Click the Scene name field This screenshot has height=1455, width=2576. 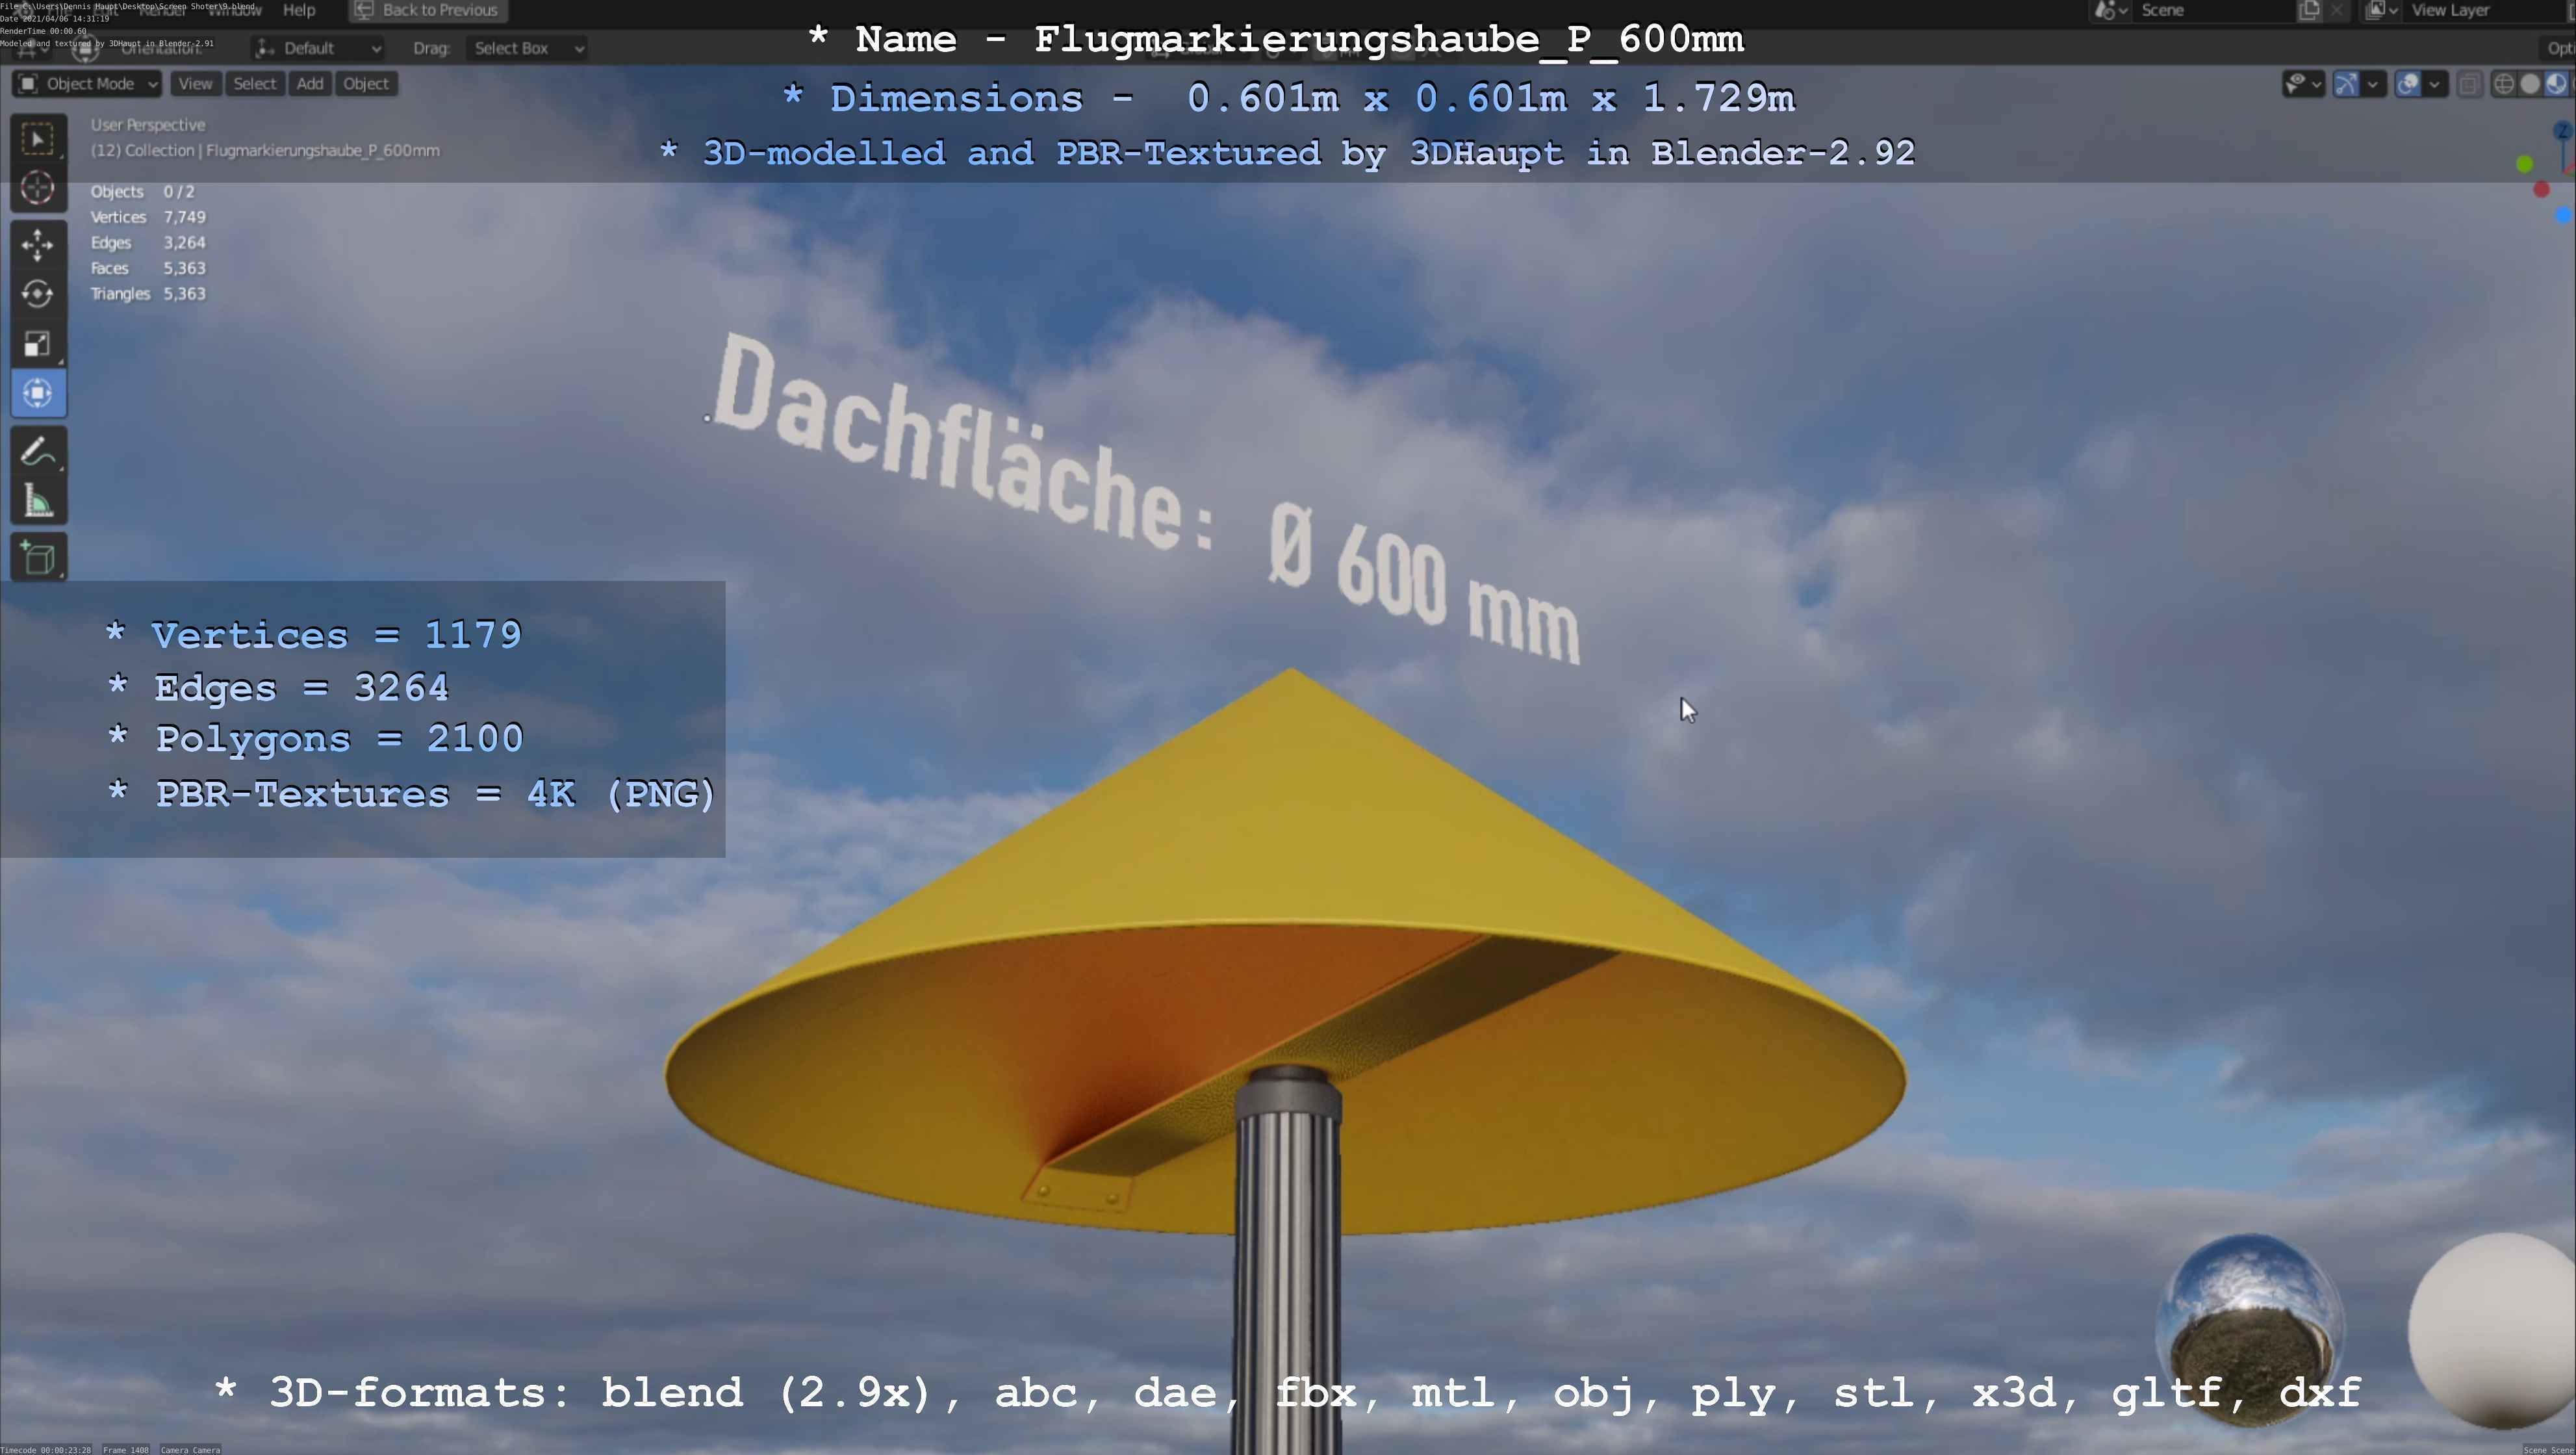pos(2215,10)
